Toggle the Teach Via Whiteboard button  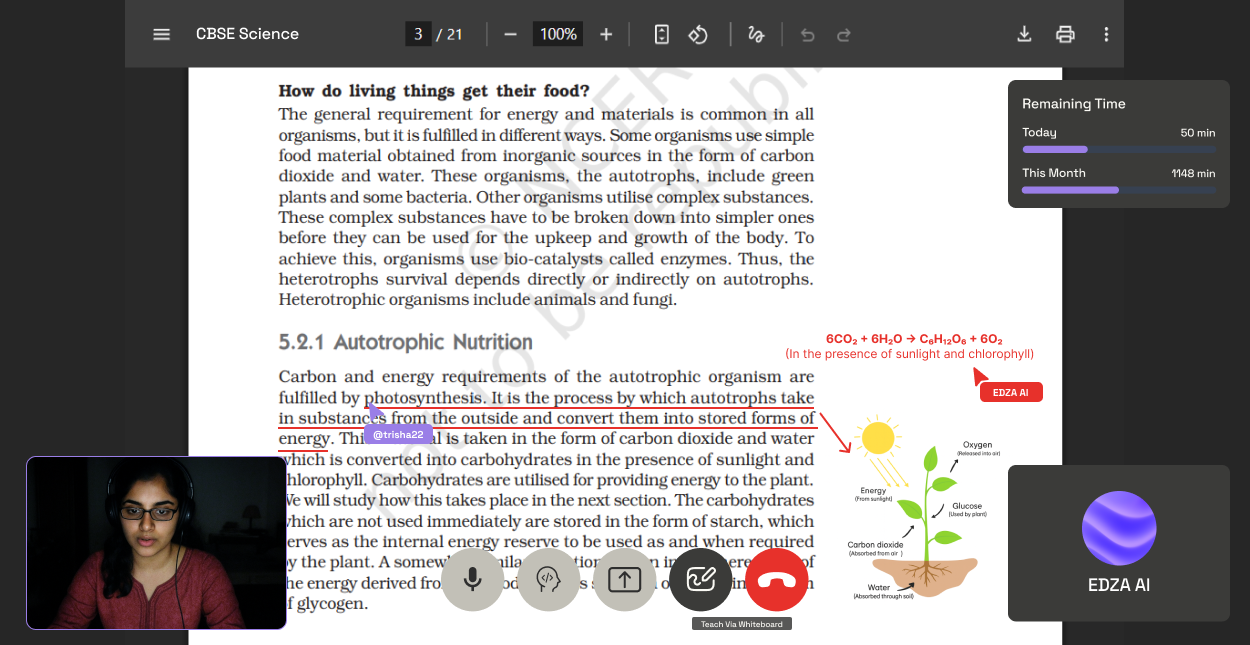click(x=700, y=580)
